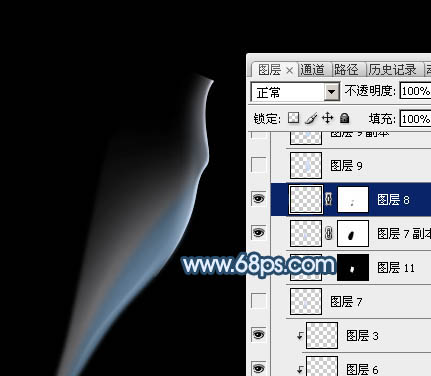Hide the 图层 8 layer
Image resolution: width=431 pixels, height=376 pixels.
(x=259, y=199)
